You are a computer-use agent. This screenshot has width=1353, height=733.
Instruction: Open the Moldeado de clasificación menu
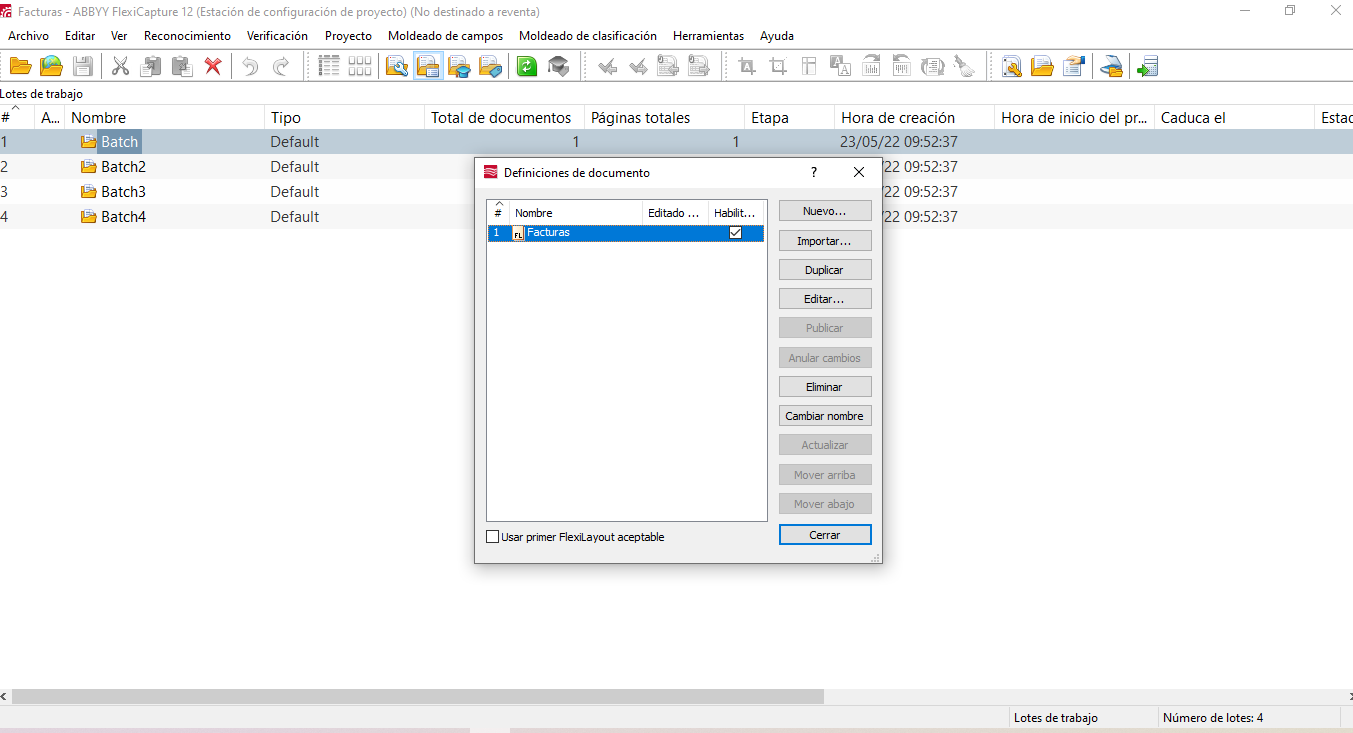pos(588,35)
